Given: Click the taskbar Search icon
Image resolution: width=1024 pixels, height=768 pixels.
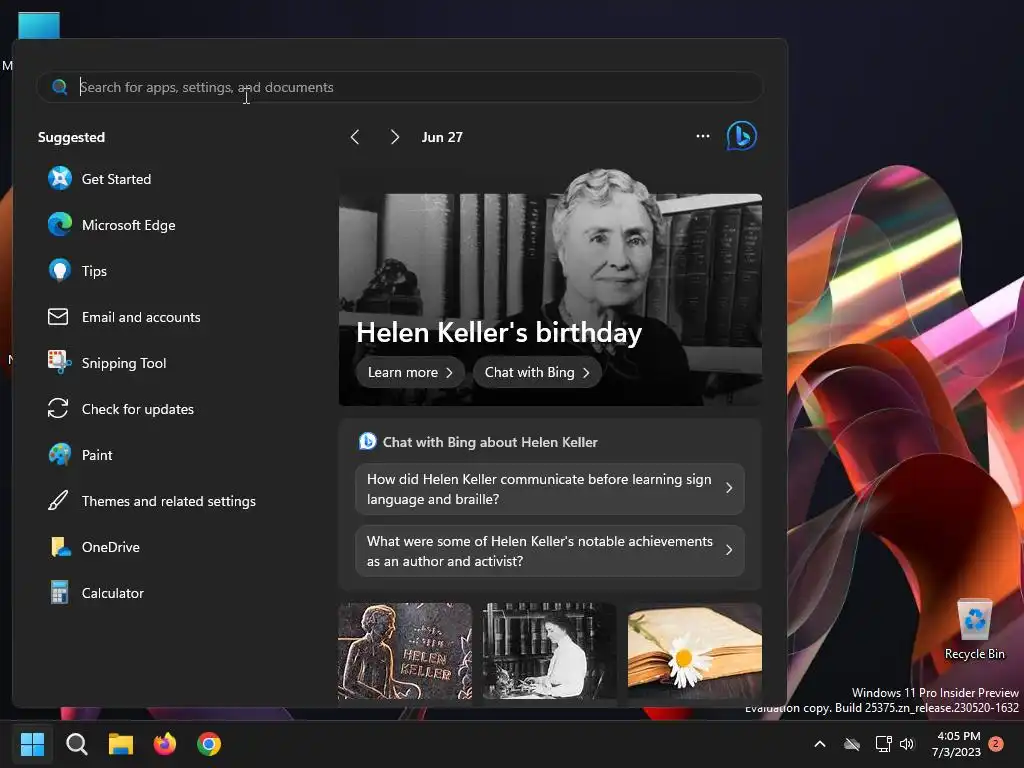Looking at the screenshot, I should coord(76,743).
